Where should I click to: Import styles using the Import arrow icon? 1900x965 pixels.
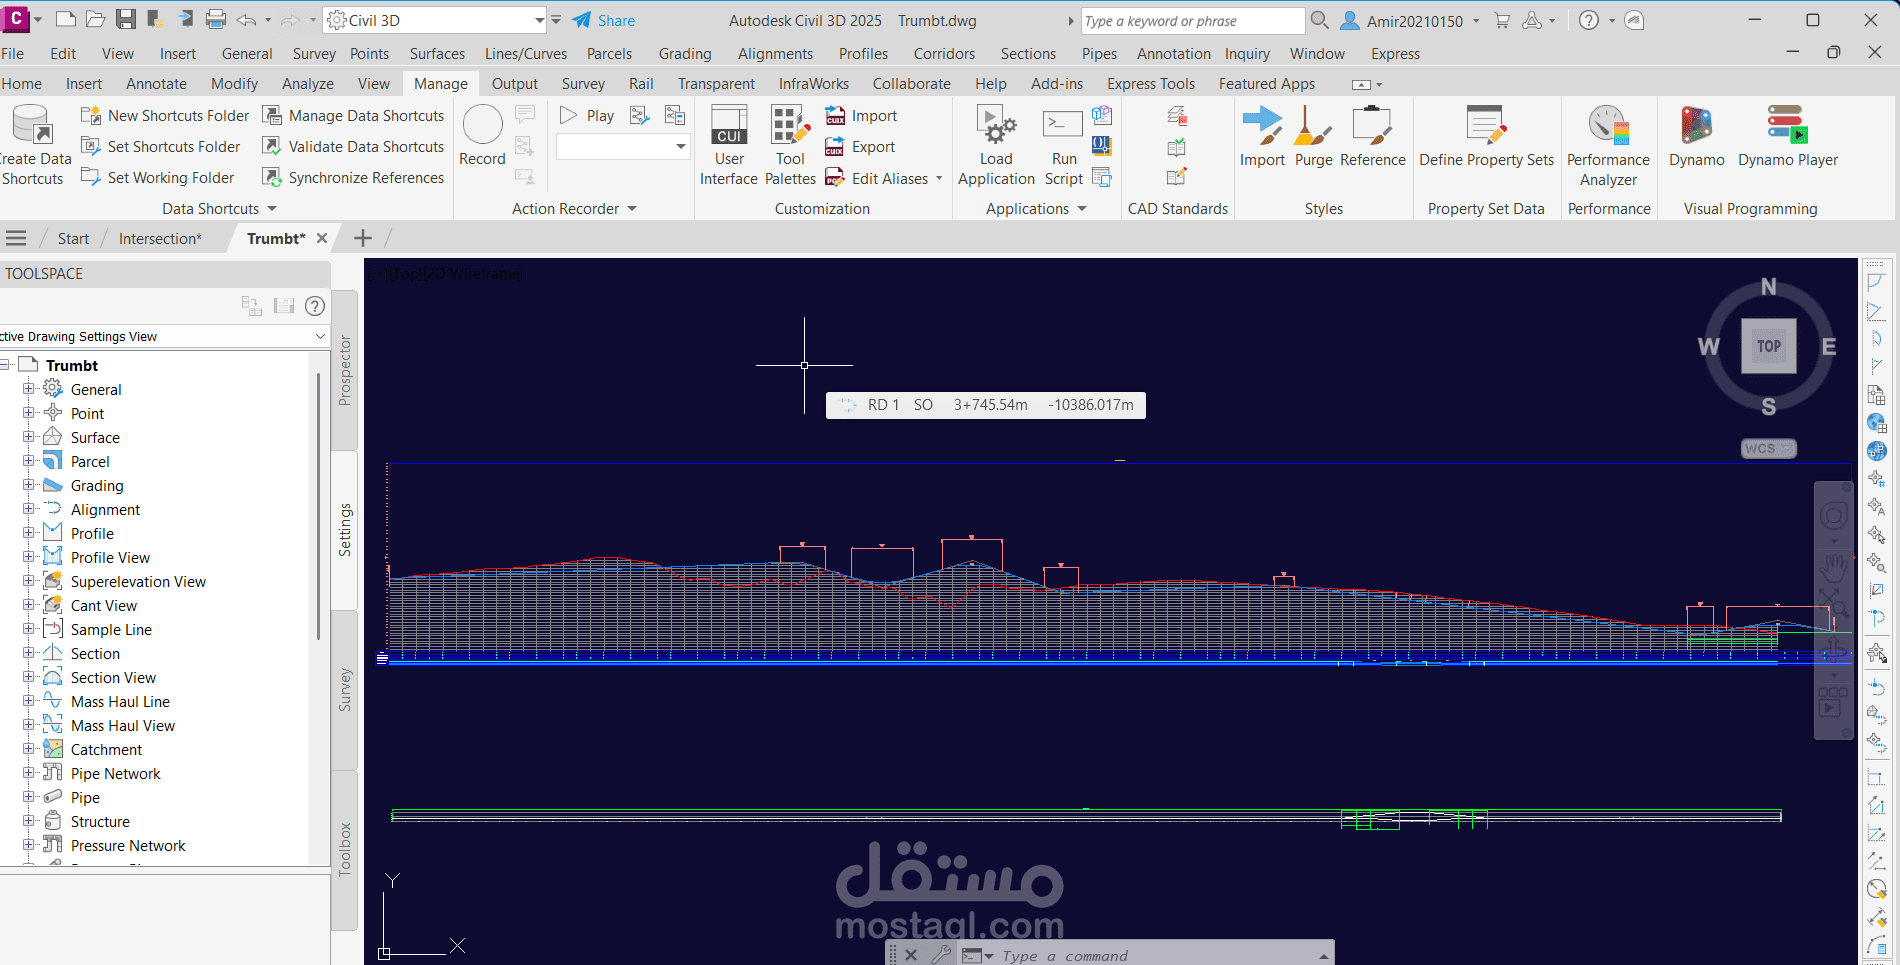point(1262,137)
